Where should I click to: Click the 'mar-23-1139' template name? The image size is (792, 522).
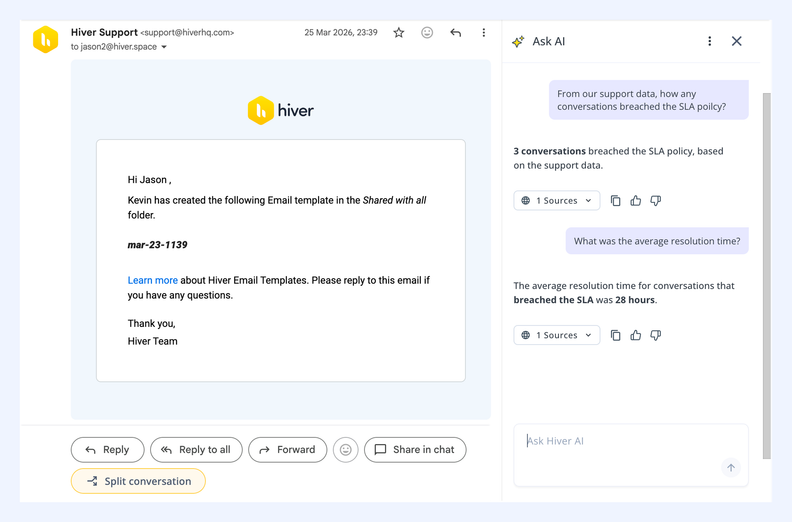point(158,245)
